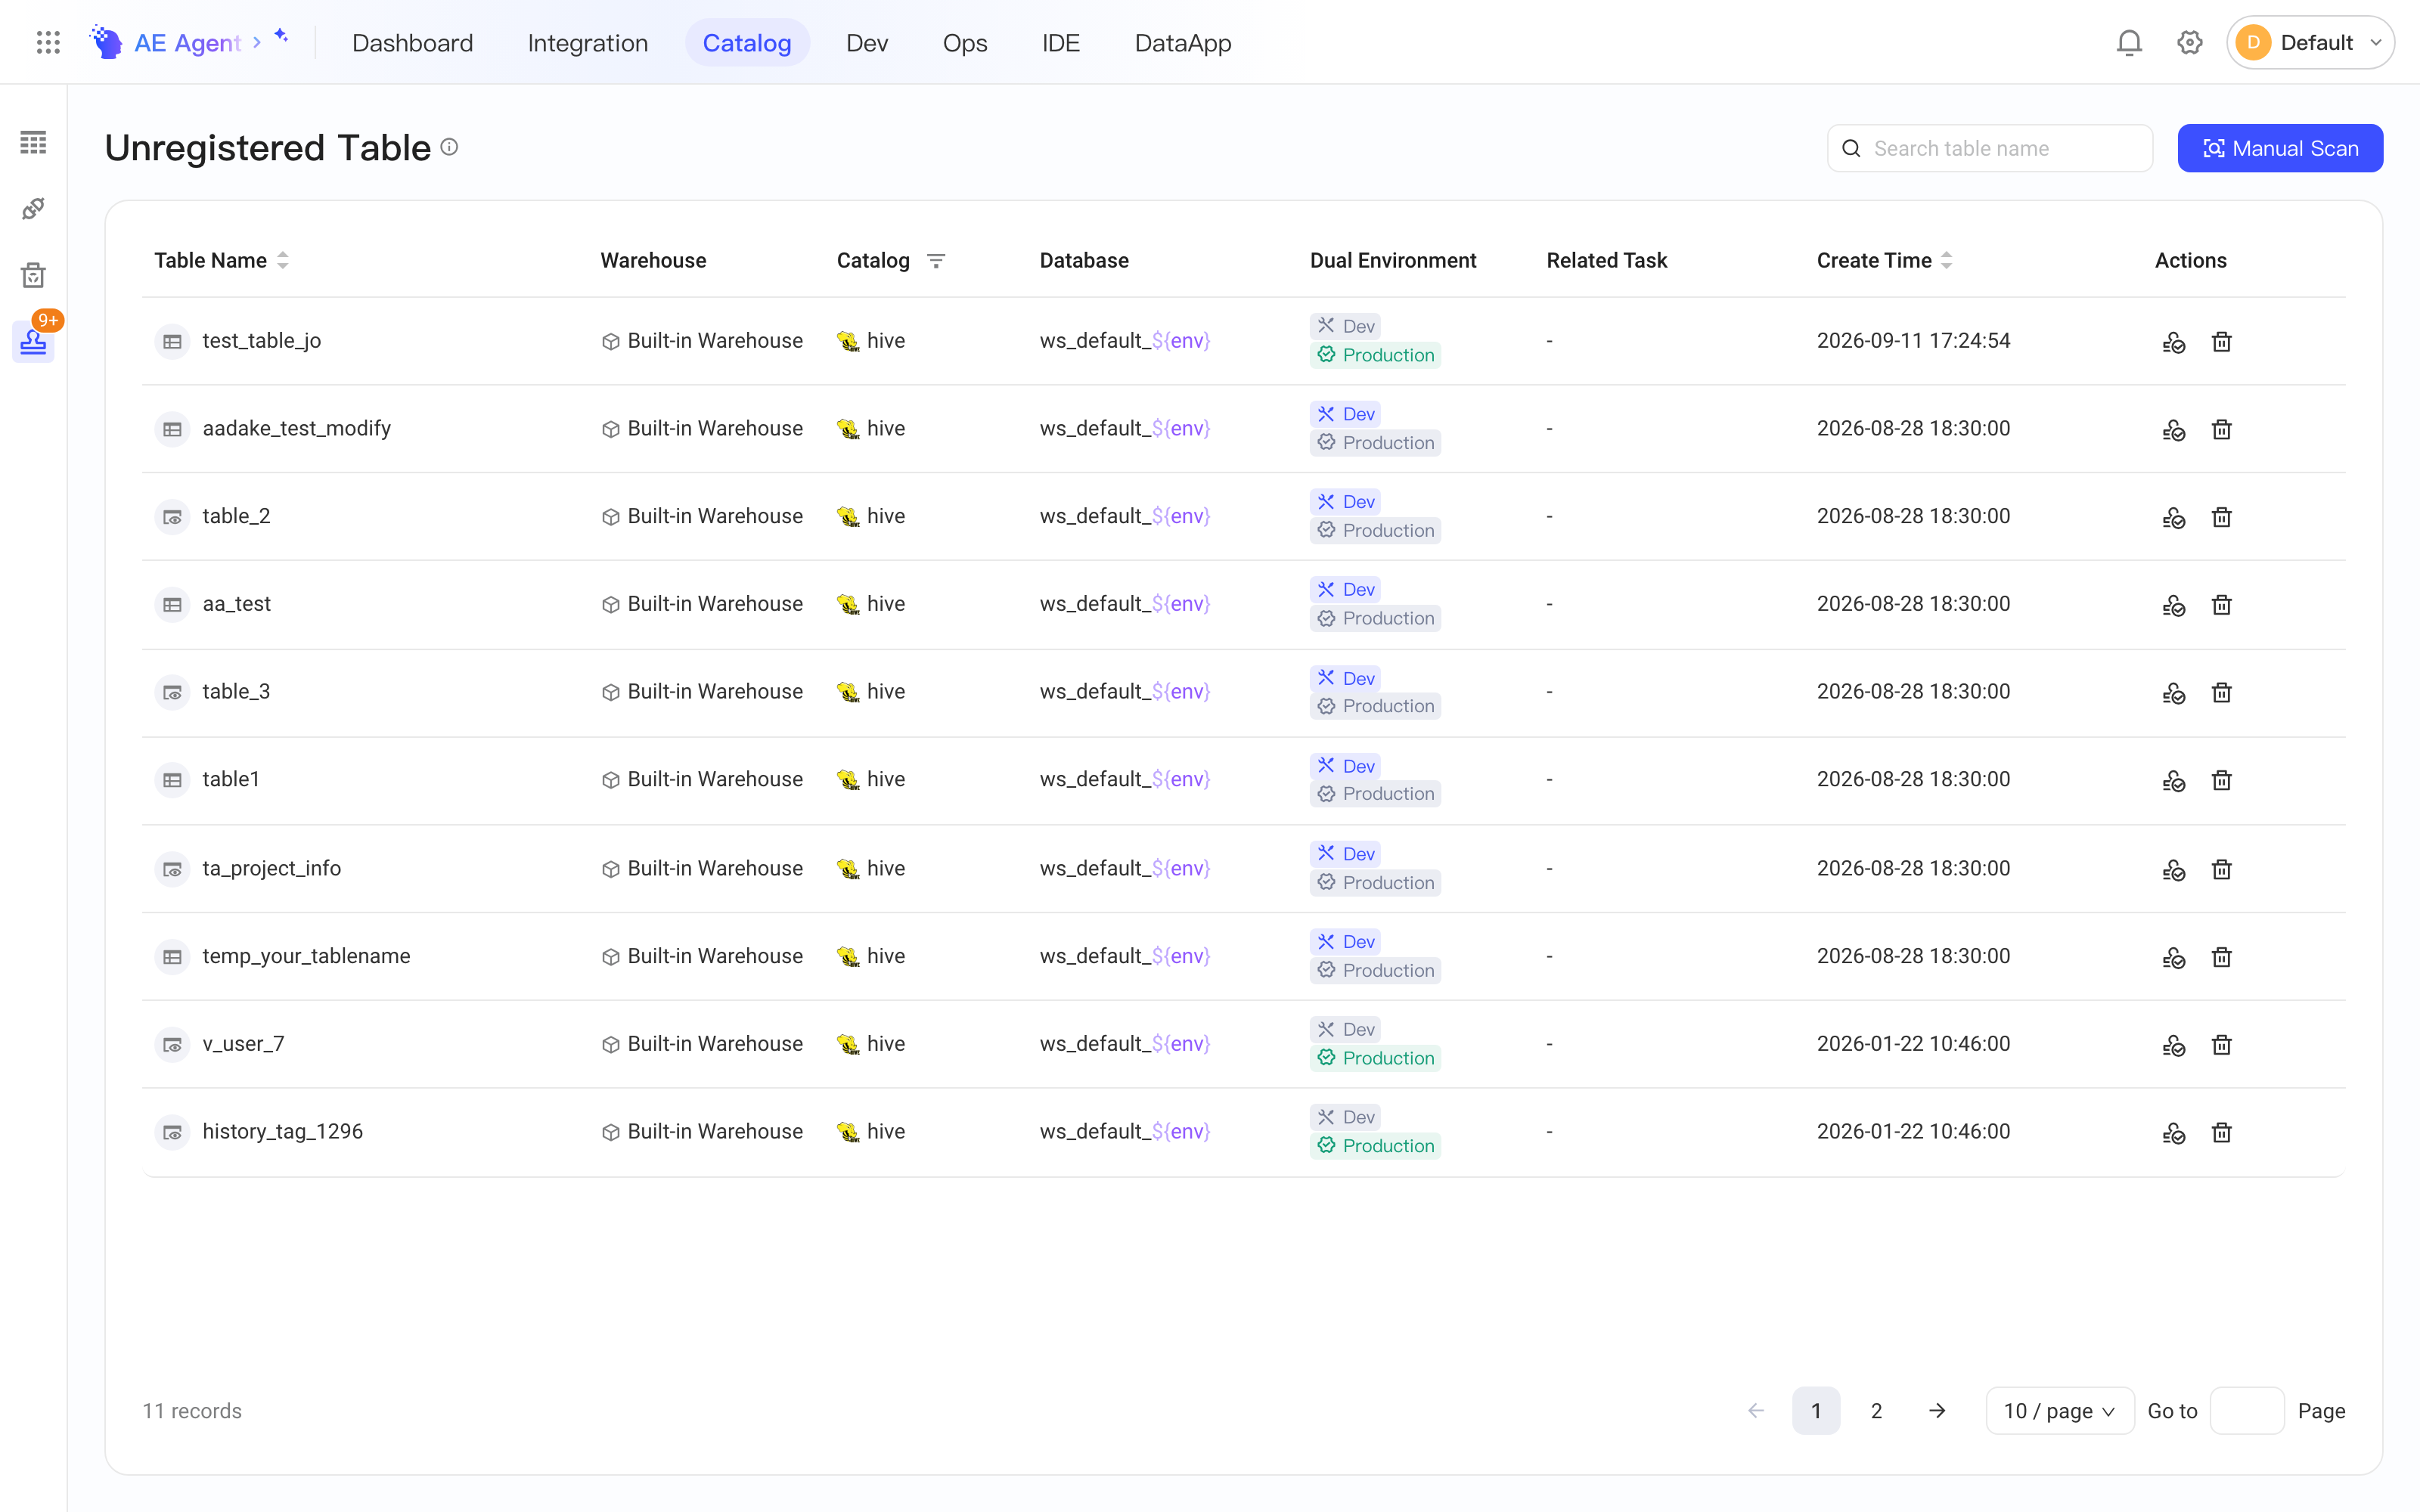The width and height of the screenshot is (2420, 1512).
Task: Go to the next page arrow
Action: tap(1936, 1410)
